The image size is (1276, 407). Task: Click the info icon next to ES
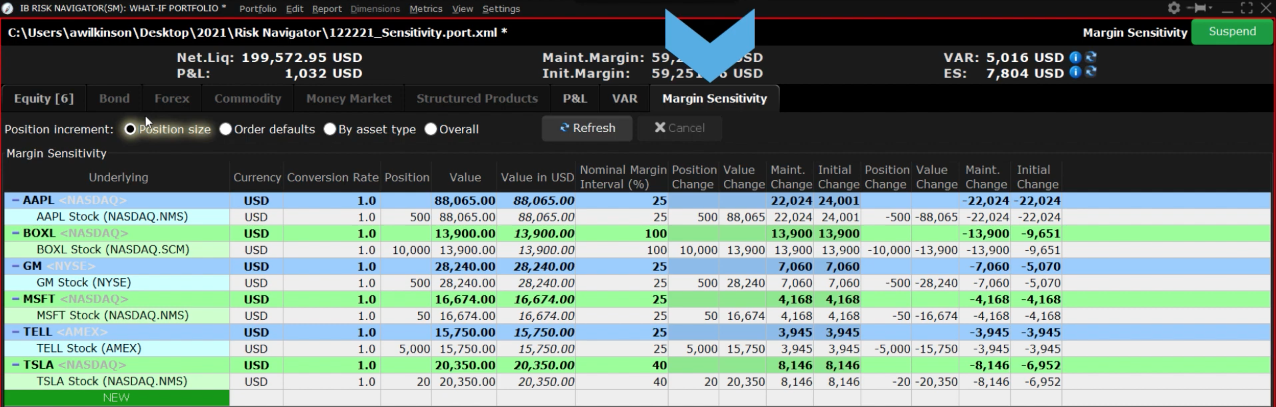pyautogui.click(x=1075, y=73)
